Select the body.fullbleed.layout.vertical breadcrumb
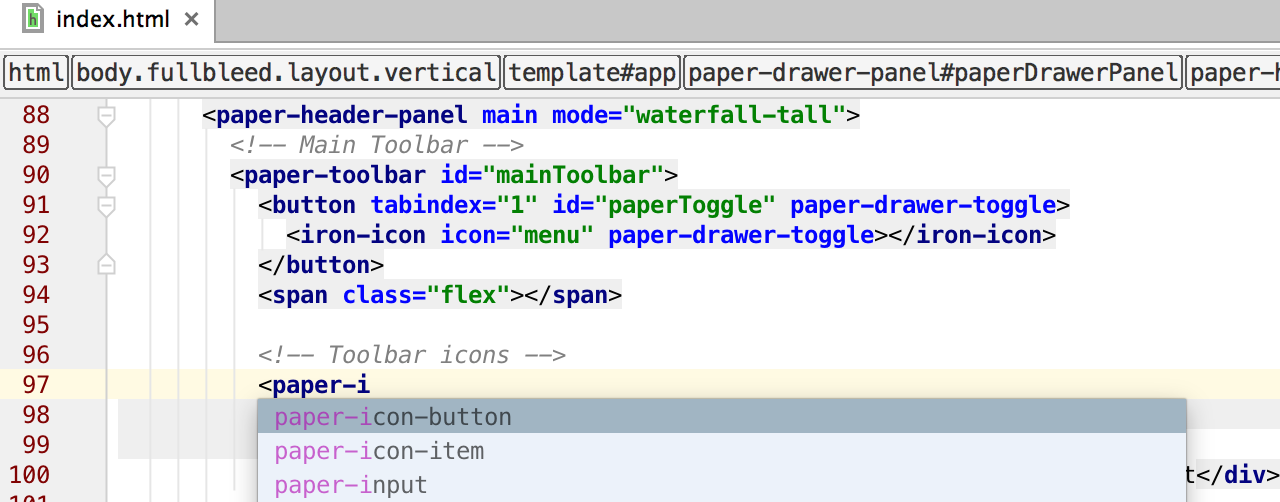Viewport: 1280px width, 502px height. coord(286,72)
